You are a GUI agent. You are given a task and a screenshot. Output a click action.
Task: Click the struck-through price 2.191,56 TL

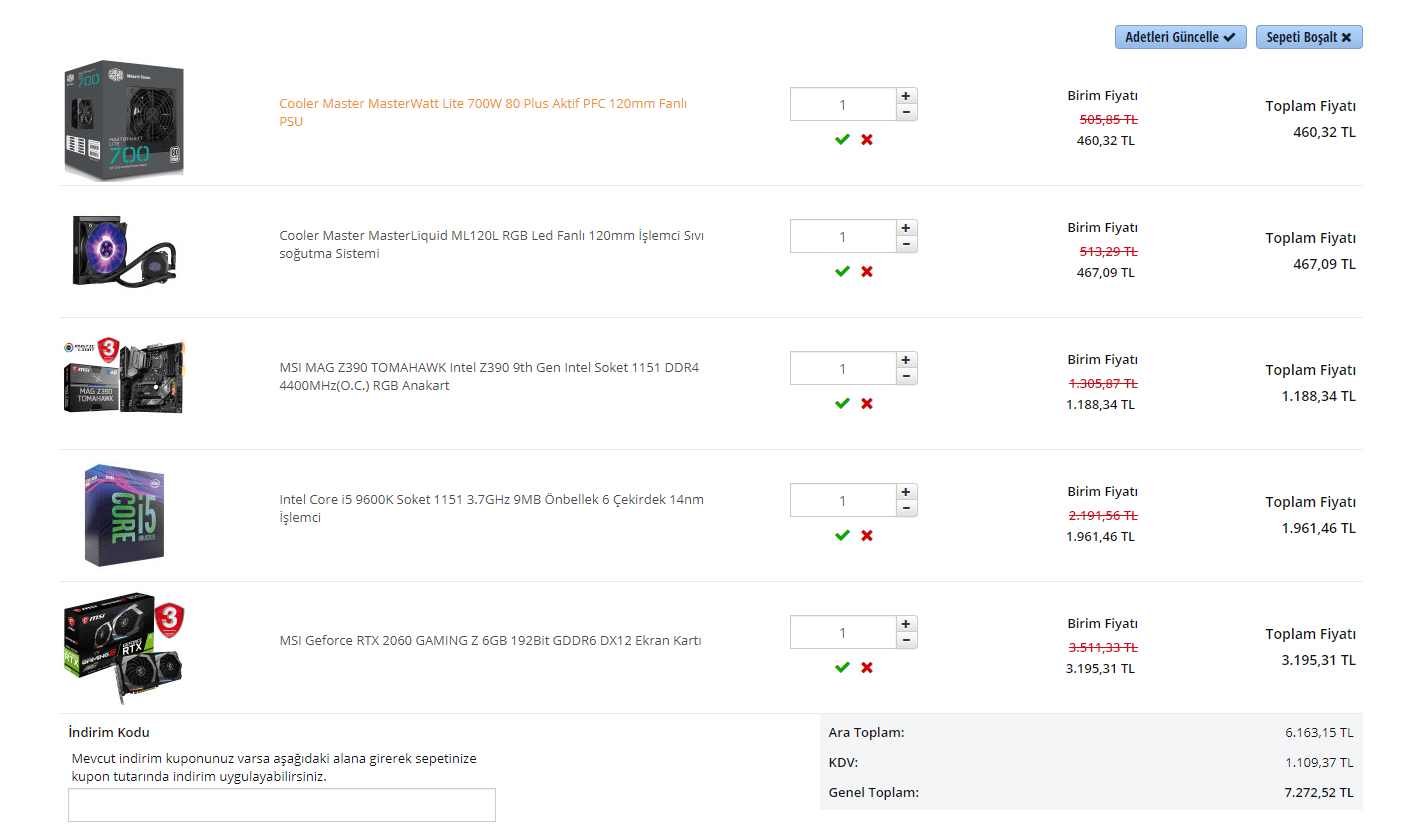pyautogui.click(x=1103, y=515)
